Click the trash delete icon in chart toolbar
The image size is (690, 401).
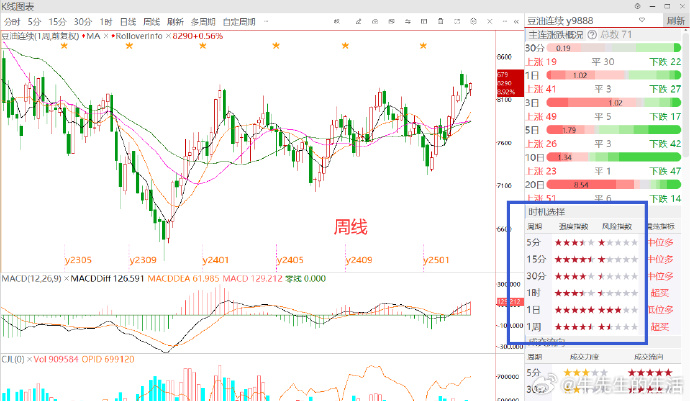pyautogui.click(x=440, y=21)
